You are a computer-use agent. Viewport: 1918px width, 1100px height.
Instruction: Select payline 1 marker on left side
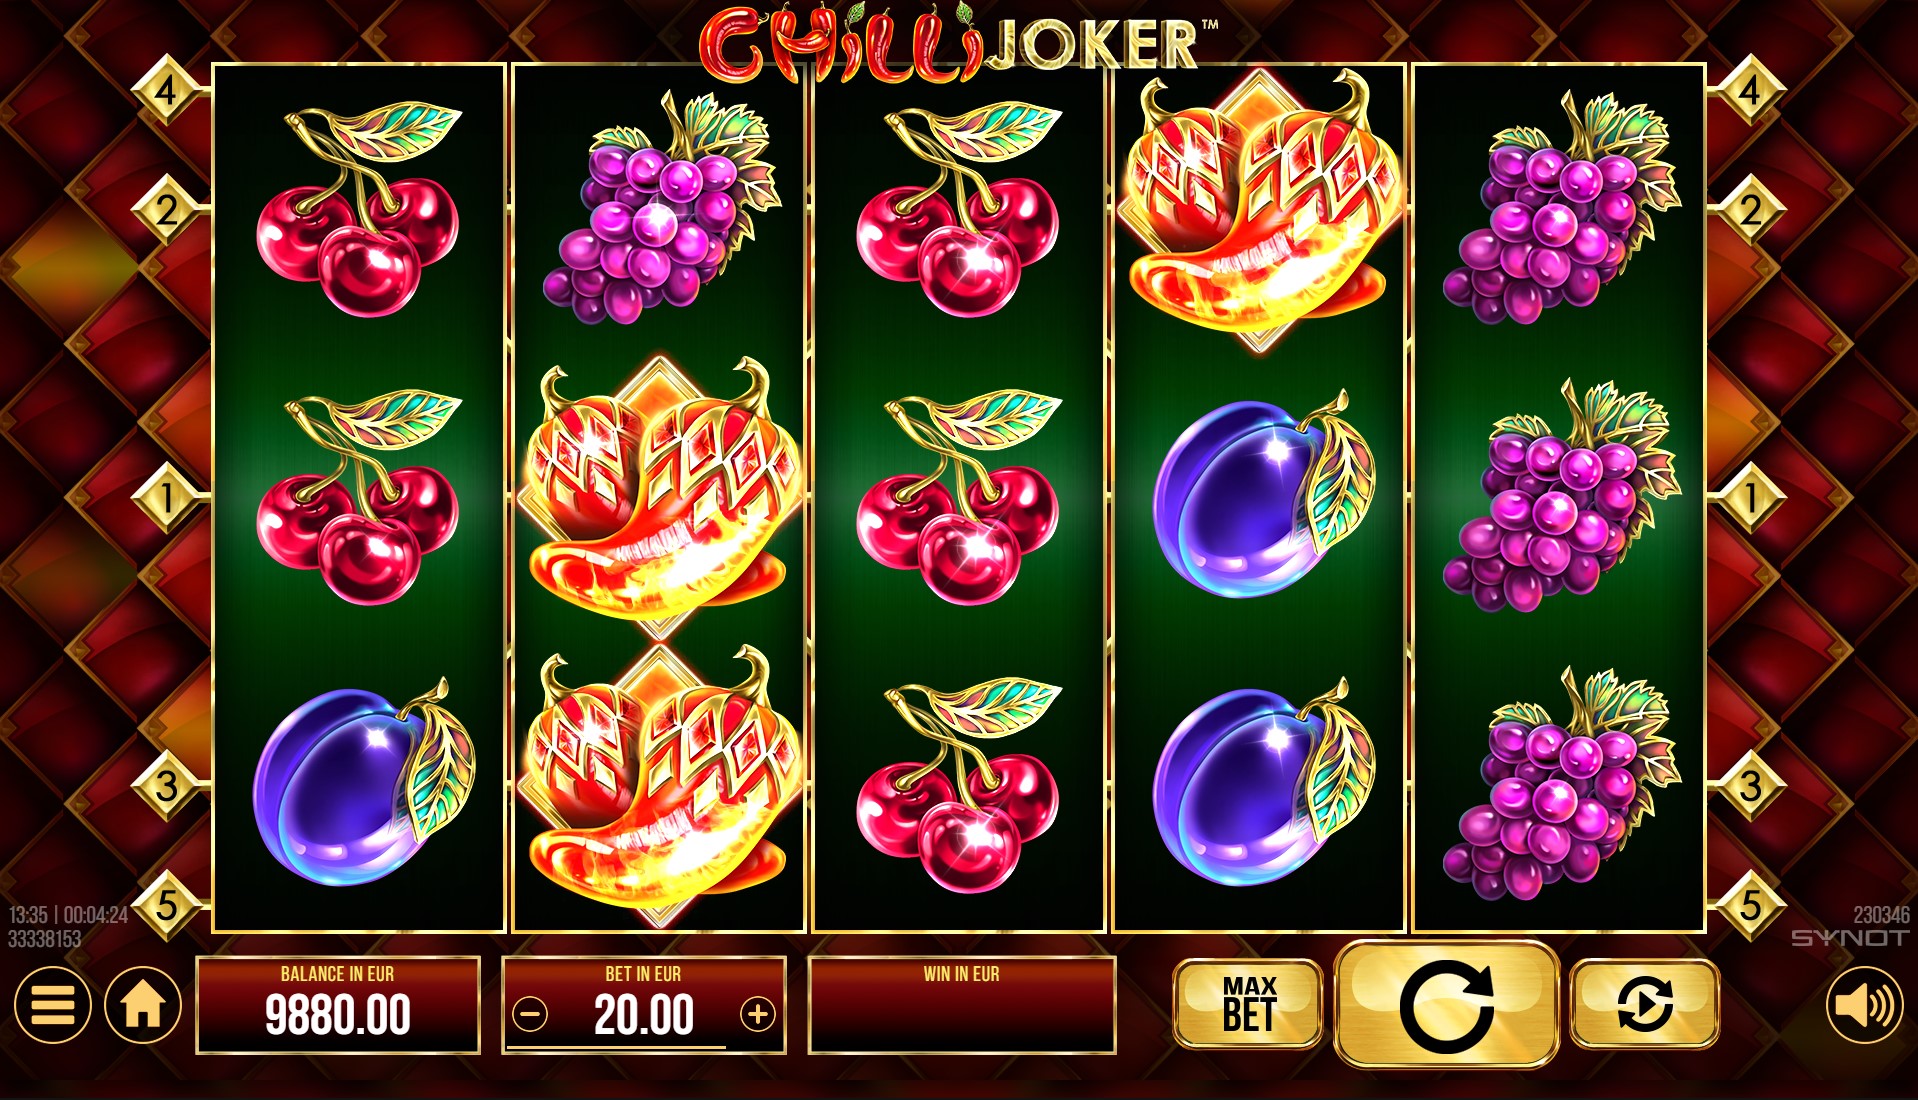point(166,497)
